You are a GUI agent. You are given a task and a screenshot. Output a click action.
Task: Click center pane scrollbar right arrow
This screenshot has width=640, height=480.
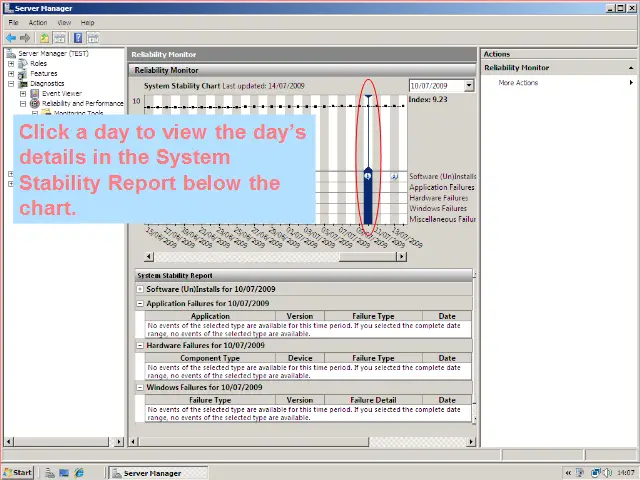coord(471,441)
